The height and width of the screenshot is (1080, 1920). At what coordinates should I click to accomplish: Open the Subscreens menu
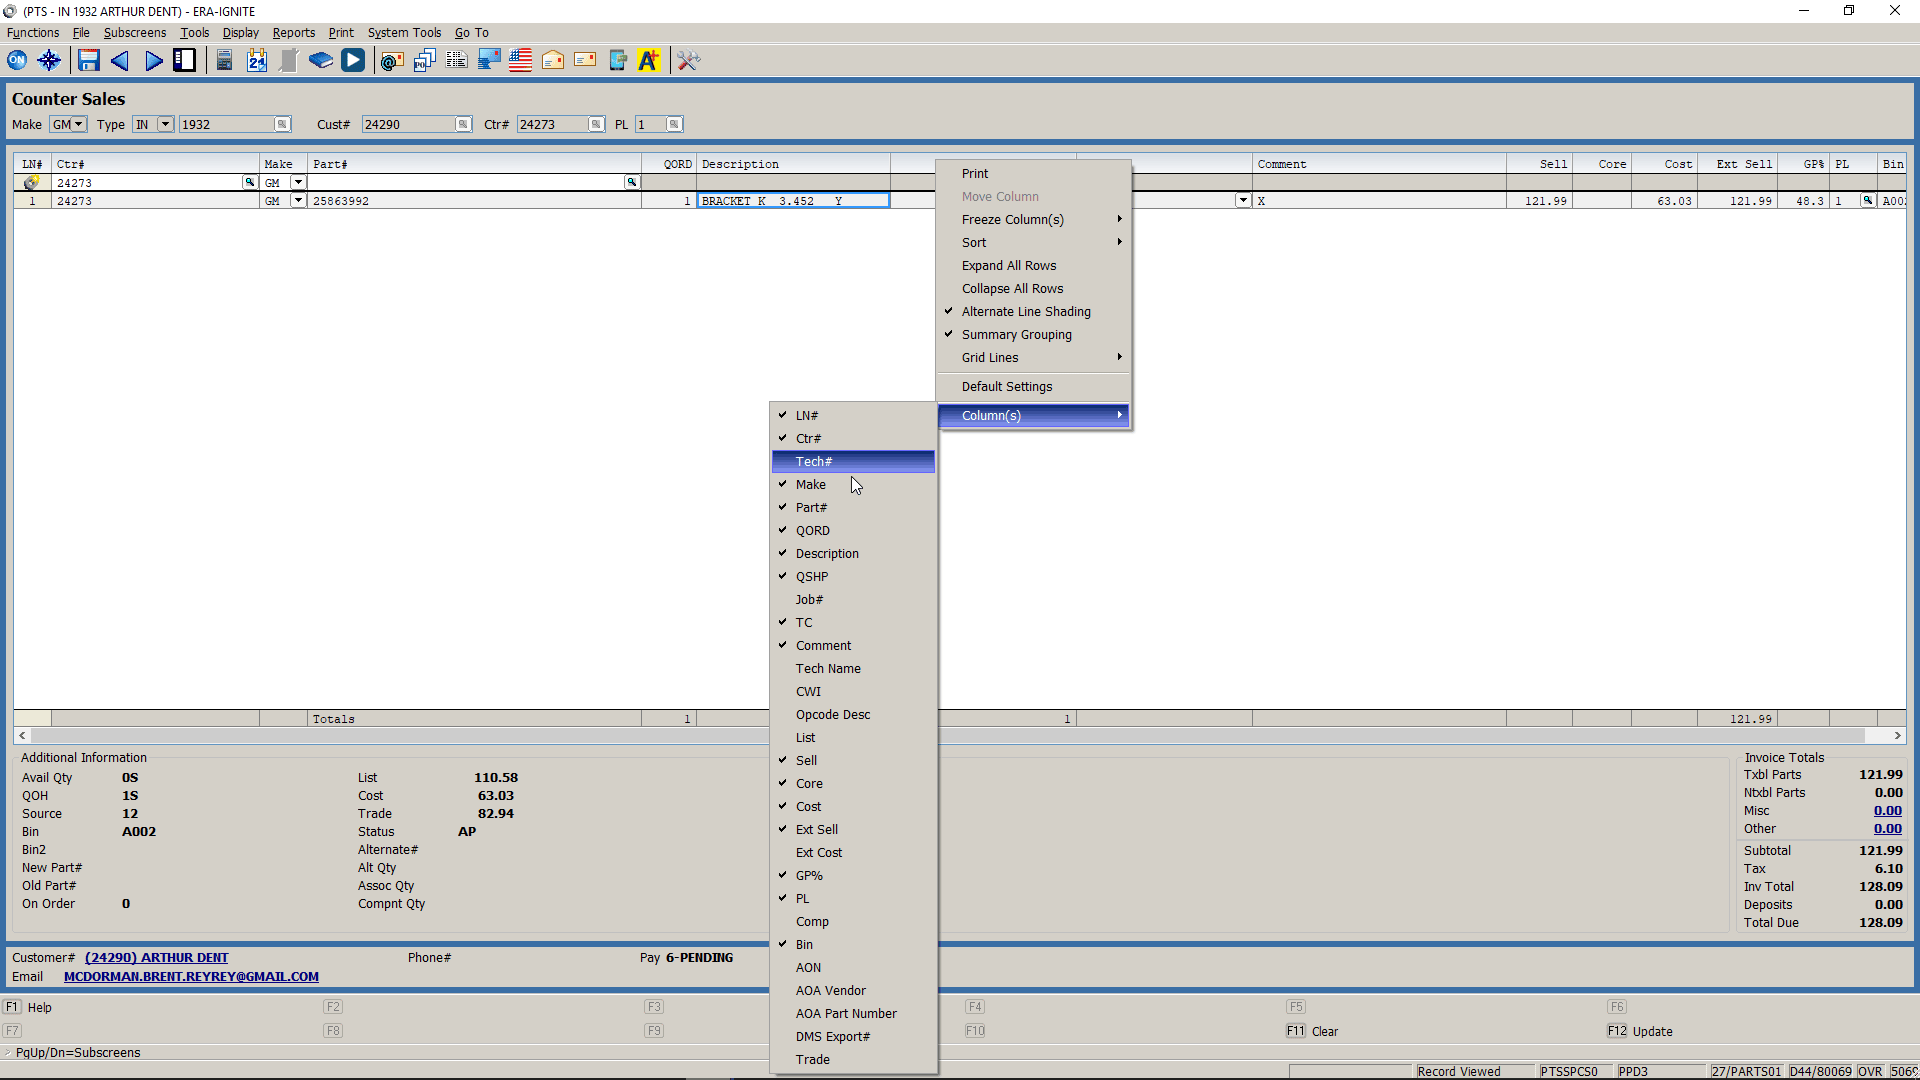point(134,32)
